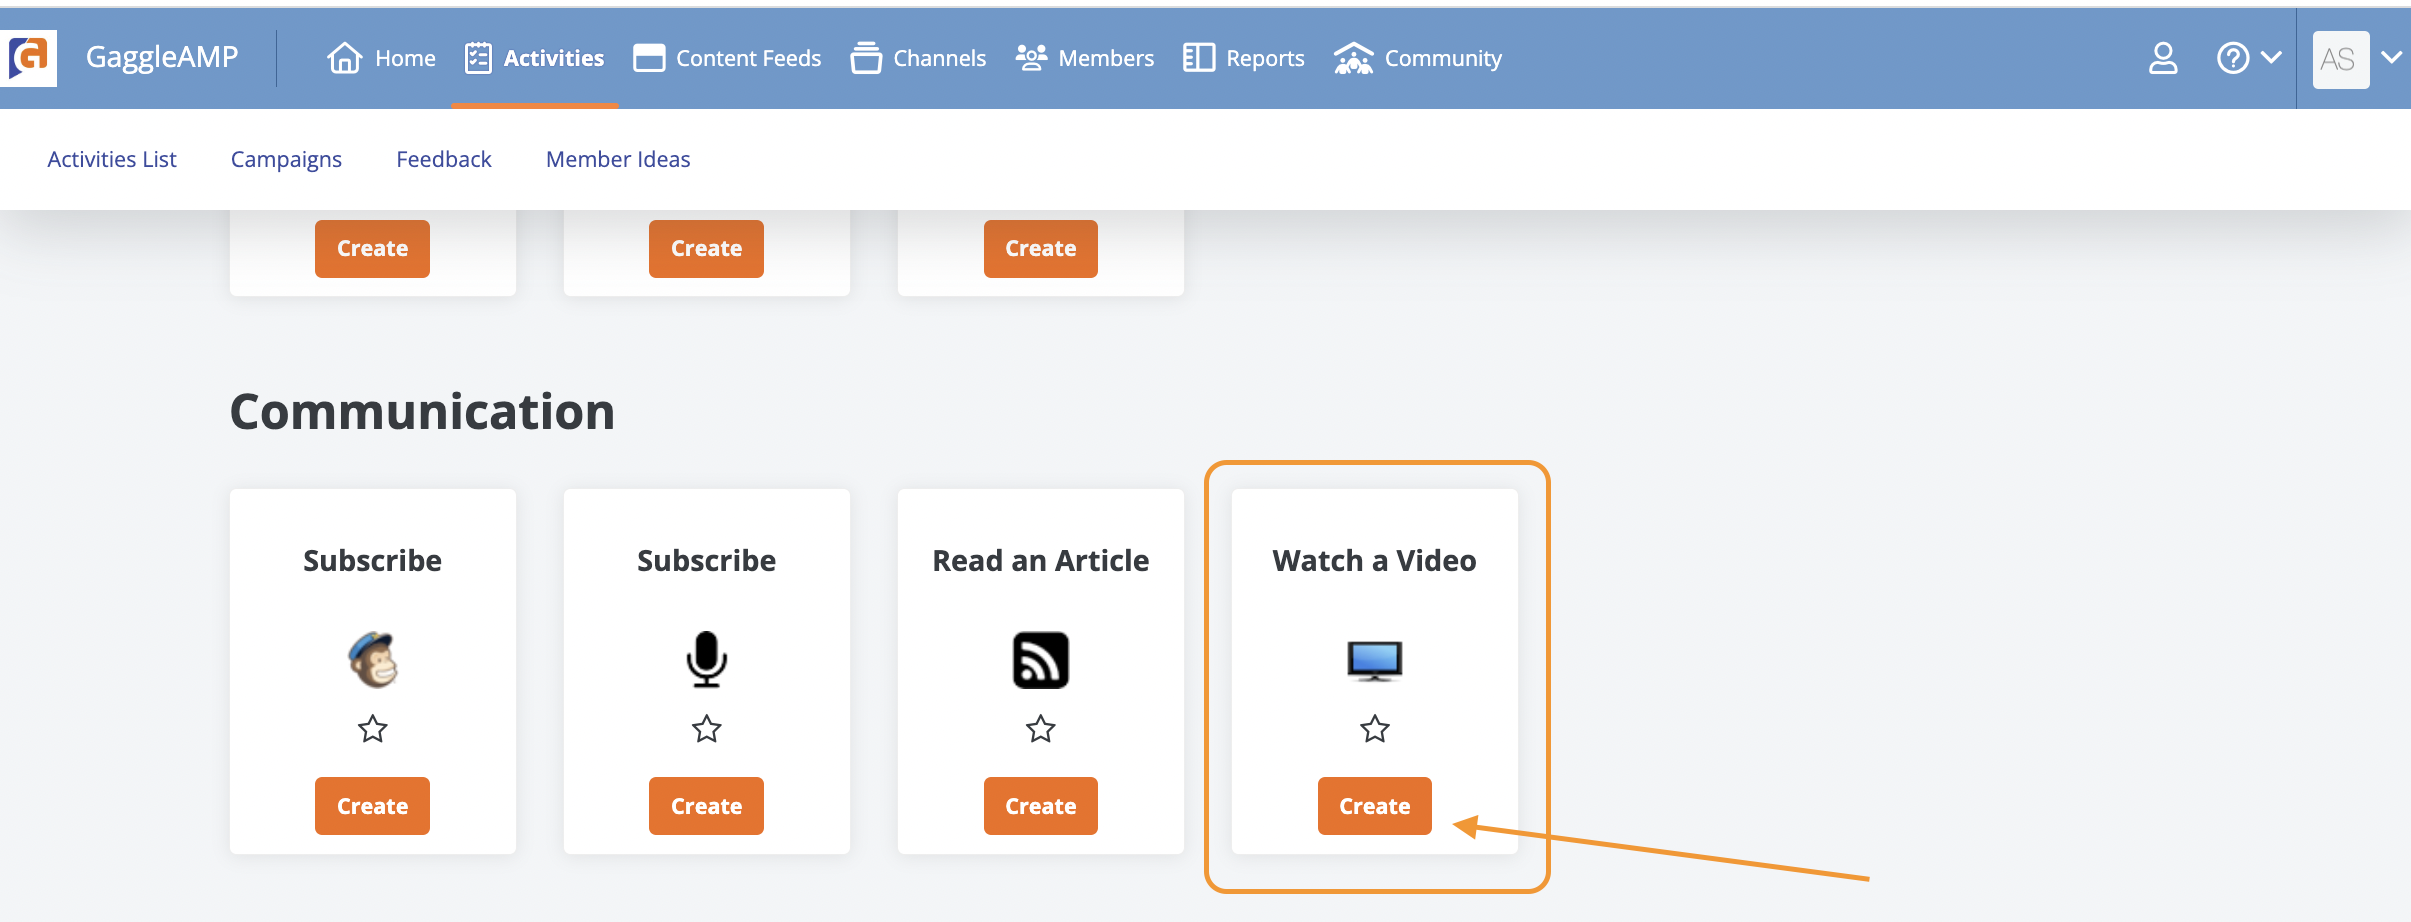Expand the help question mark dropdown
Image resolution: width=2411 pixels, height=922 pixels.
coord(2249,58)
